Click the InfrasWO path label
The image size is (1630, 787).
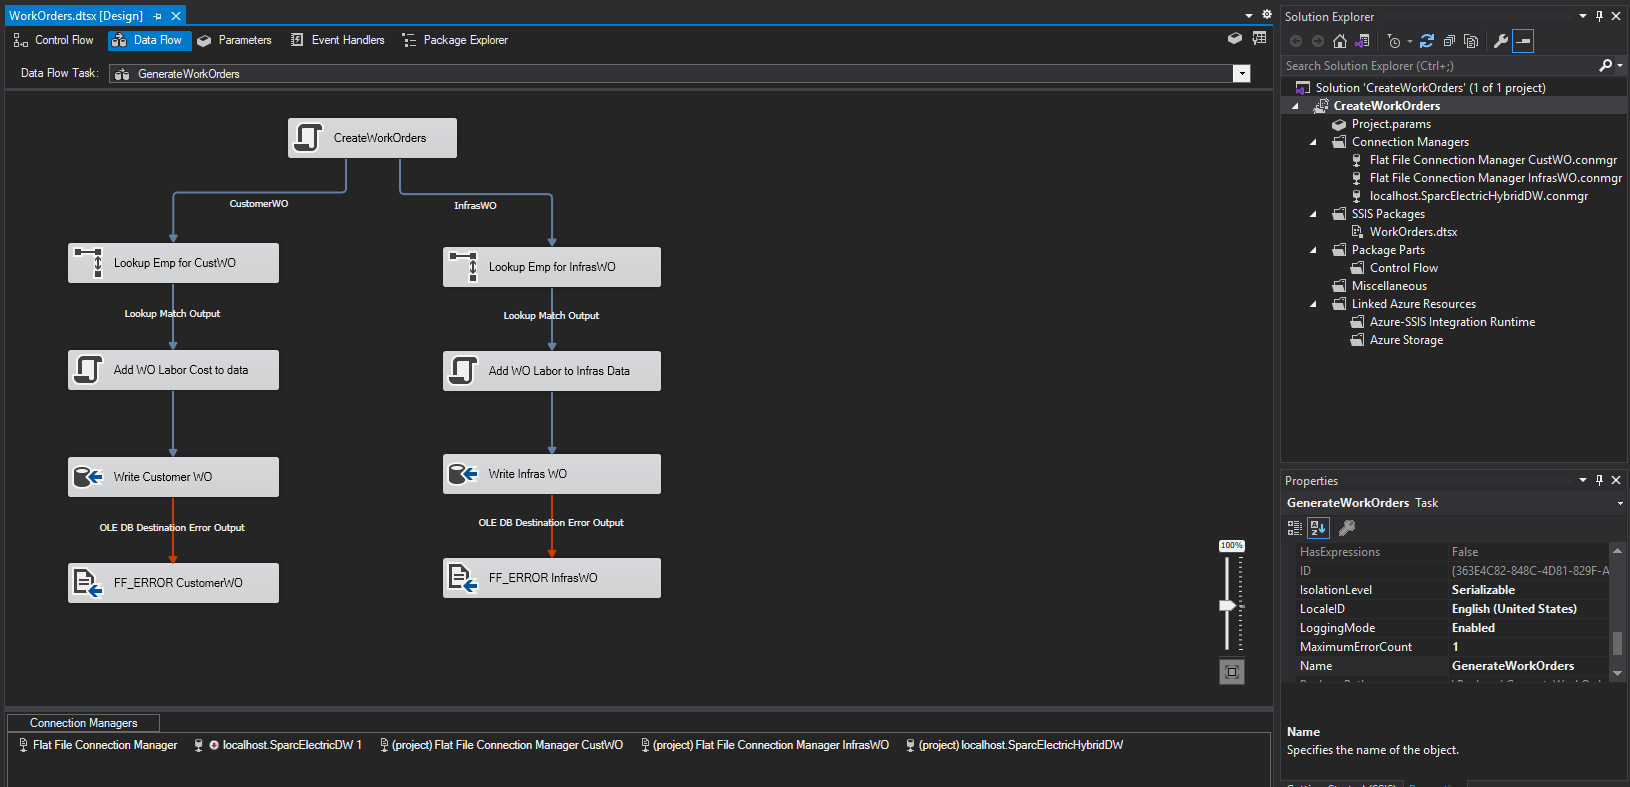475,206
